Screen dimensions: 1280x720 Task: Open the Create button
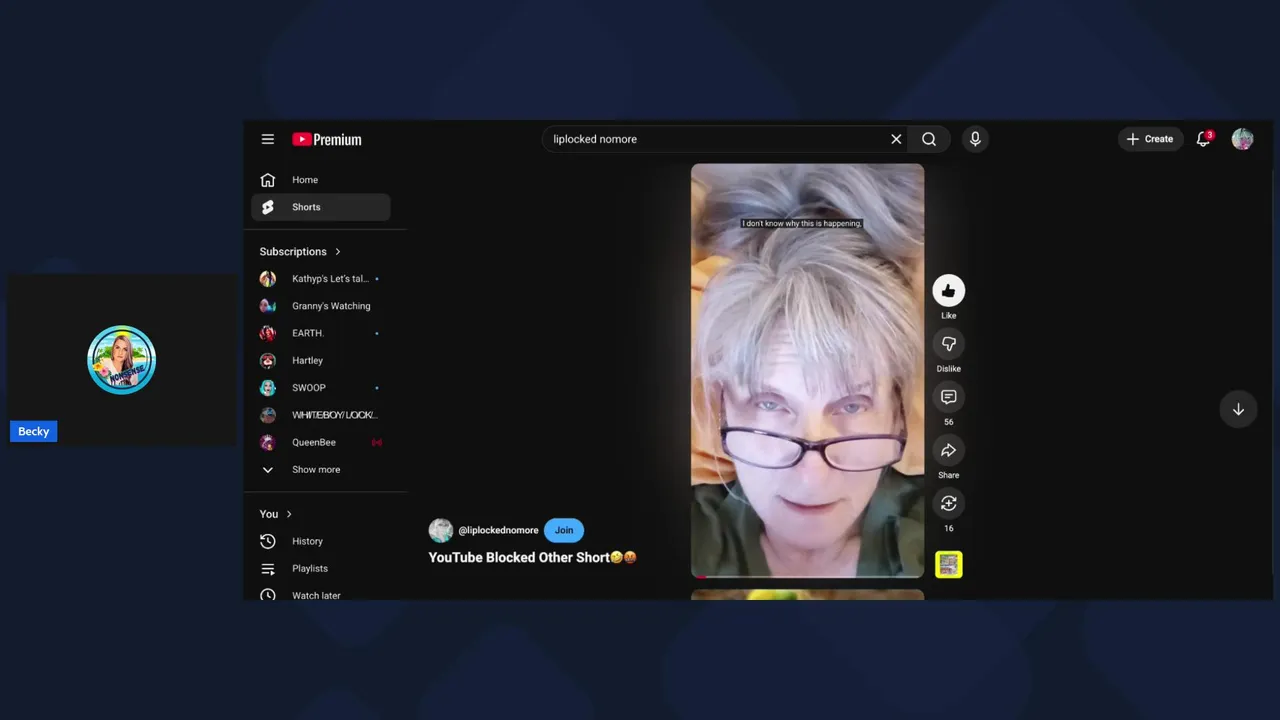click(1150, 139)
